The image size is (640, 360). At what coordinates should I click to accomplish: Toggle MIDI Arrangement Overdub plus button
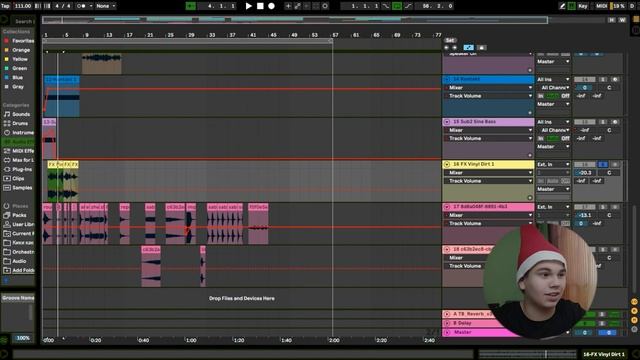(x=289, y=6)
